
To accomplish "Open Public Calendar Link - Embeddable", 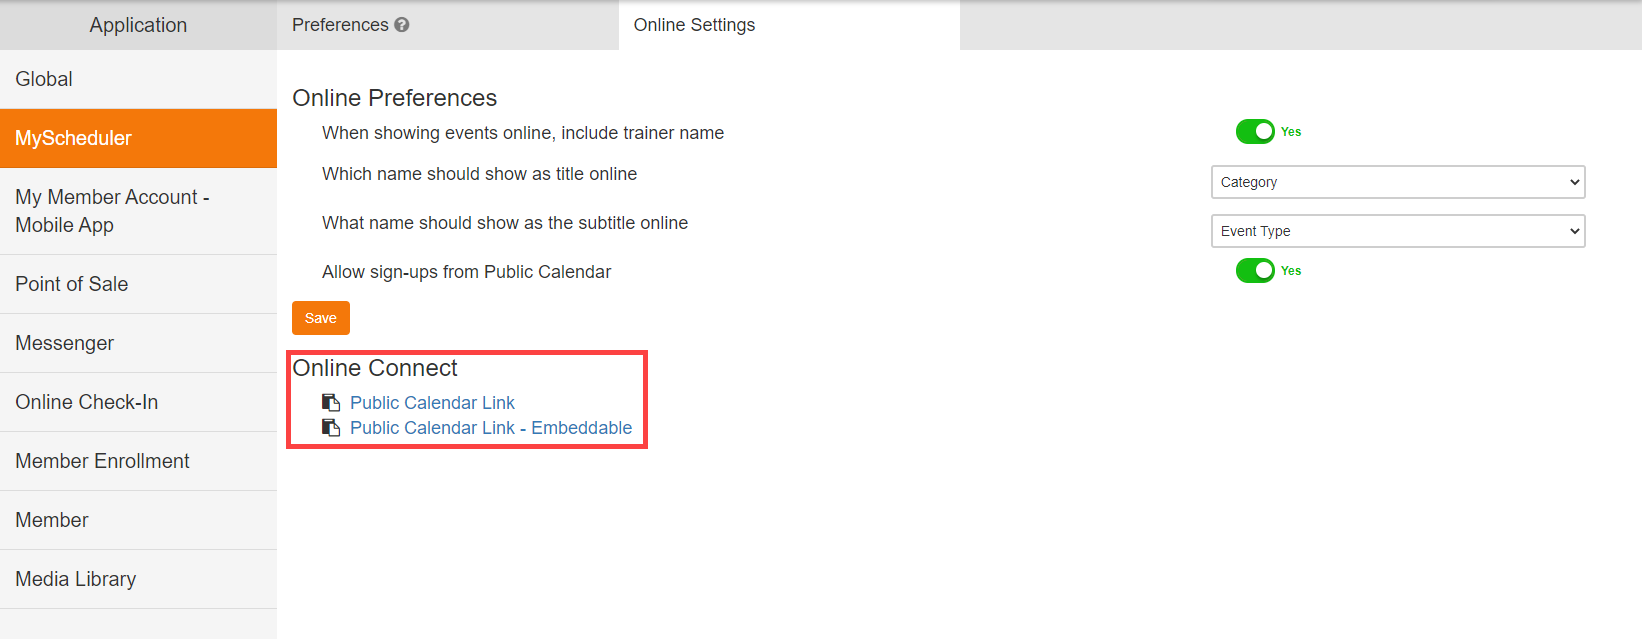I will point(491,427).
